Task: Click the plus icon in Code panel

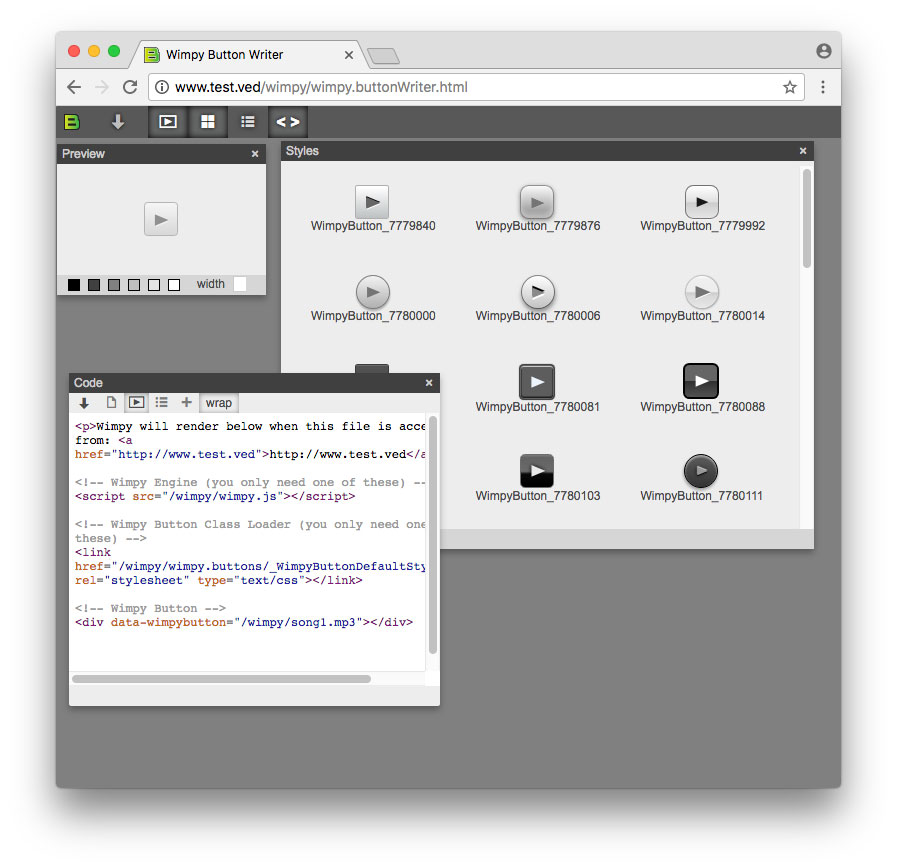Action: pyautogui.click(x=186, y=402)
